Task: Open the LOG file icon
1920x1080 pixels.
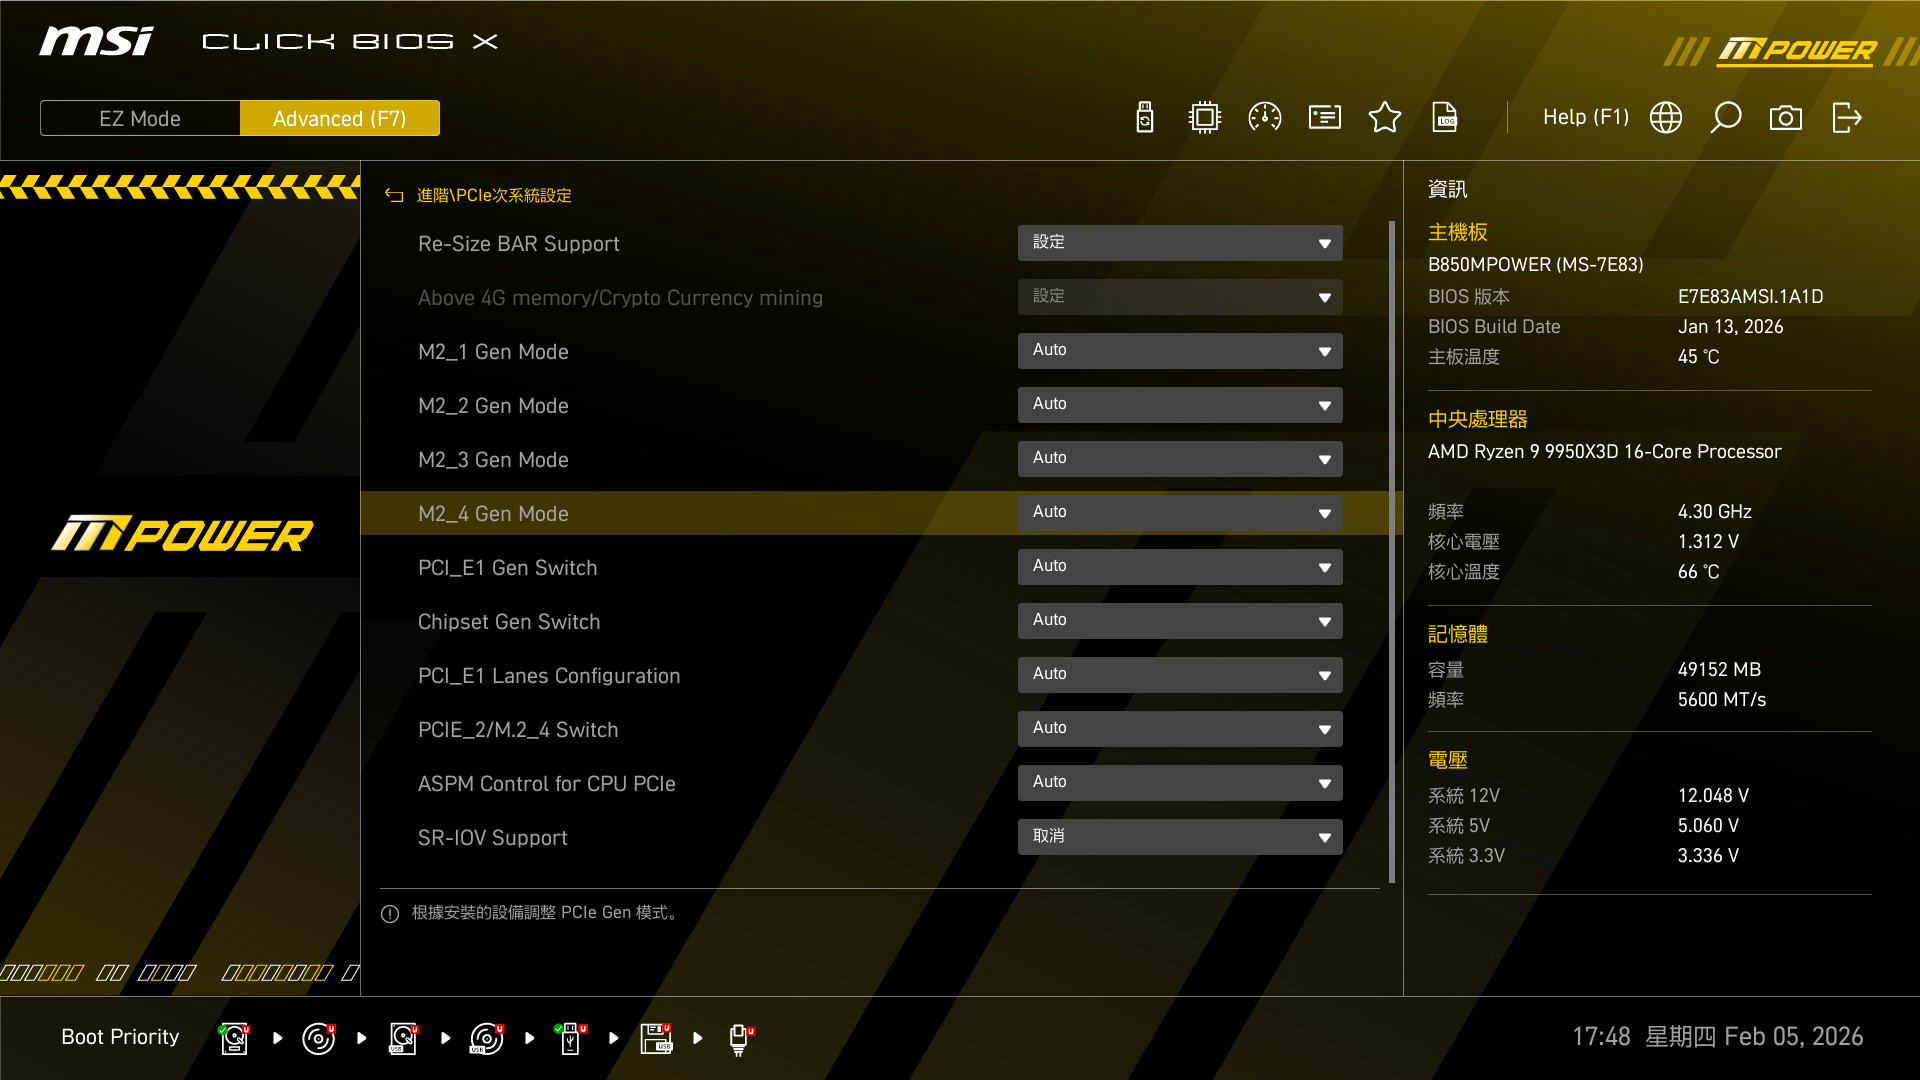Action: [1445, 118]
